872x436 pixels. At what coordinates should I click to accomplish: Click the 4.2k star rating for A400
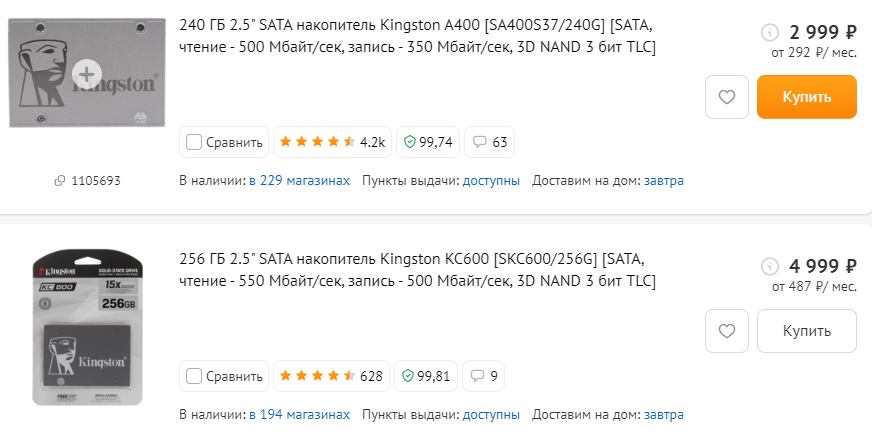click(332, 142)
